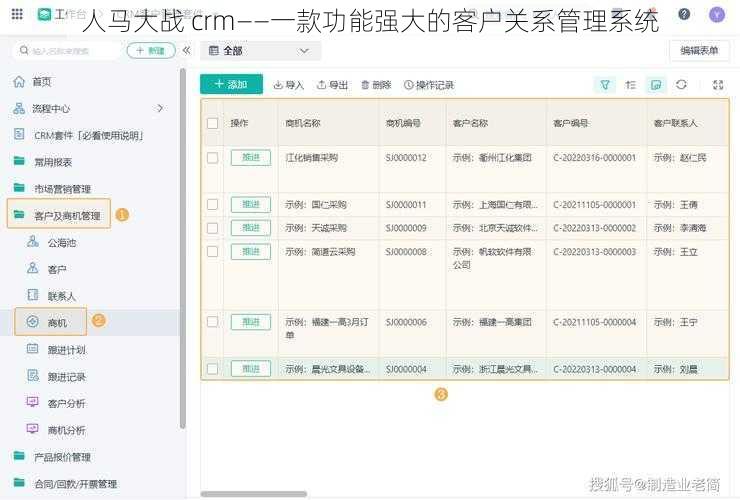Click the cell 示例: 上海国仁有限...

click(x=495, y=204)
